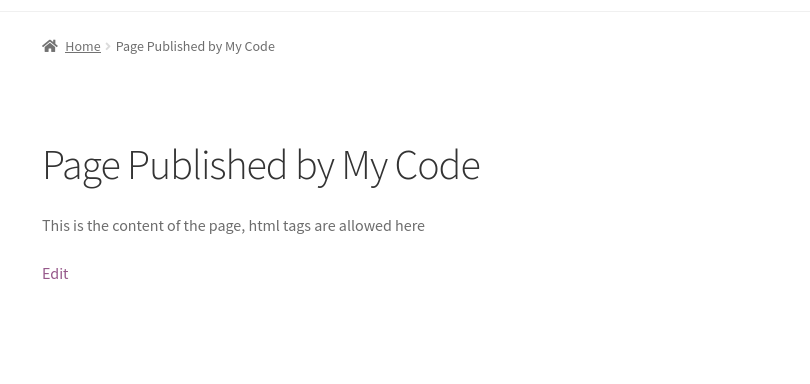Viewport: 810px width, 384px height.
Task: Click the word 'Published' in the main heading
Action: click(x=207, y=165)
